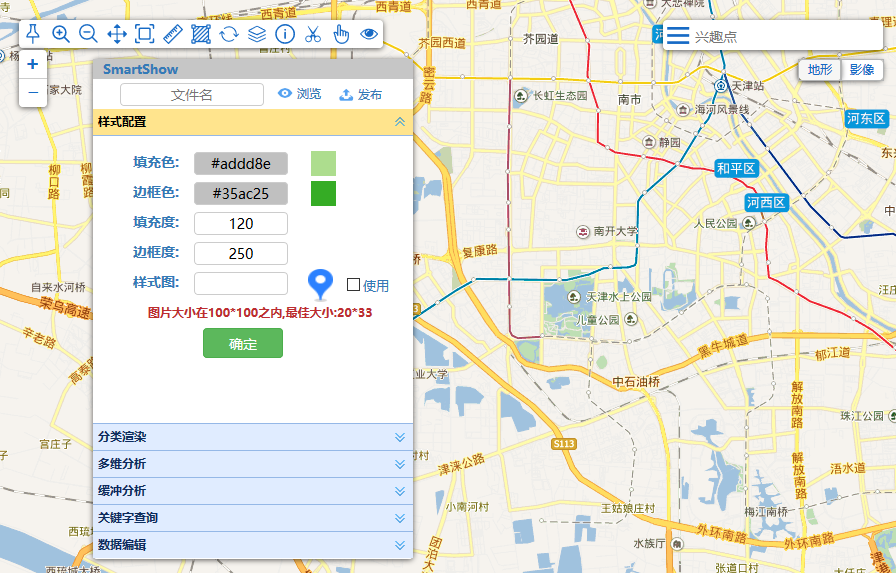Click the 河东区 district label
Viewport: 896px width, 573px height.
click(x=866, y=118)
